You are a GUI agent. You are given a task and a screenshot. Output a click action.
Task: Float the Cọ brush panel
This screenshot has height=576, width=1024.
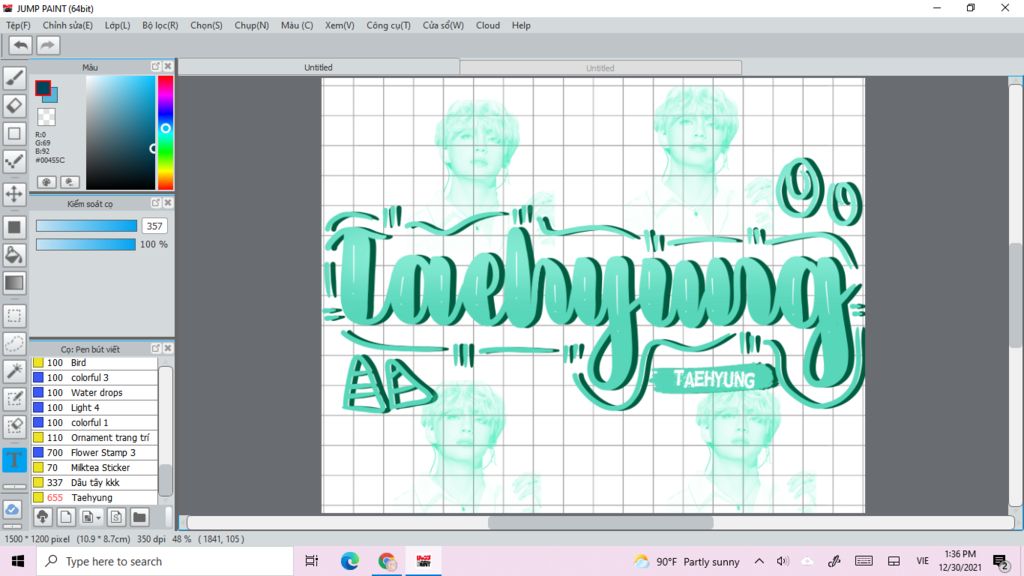click(x=155, y=348)
